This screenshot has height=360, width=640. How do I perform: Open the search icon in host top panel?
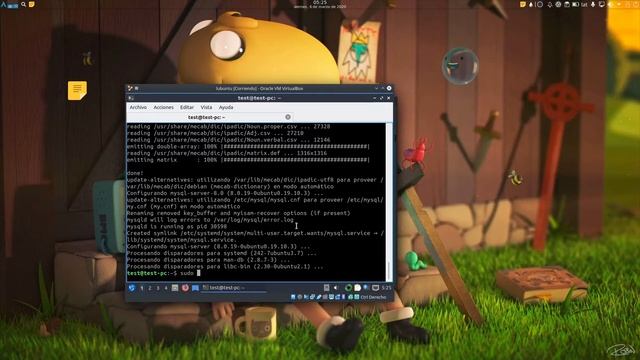pyautogui.click(x=24, y=4)
